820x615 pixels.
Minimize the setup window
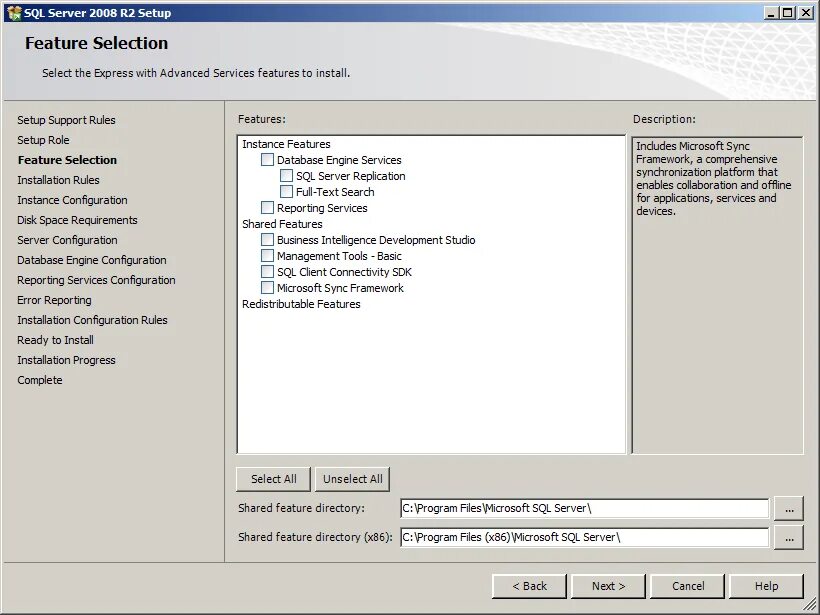pyautogui.click(x=771, y=13)
